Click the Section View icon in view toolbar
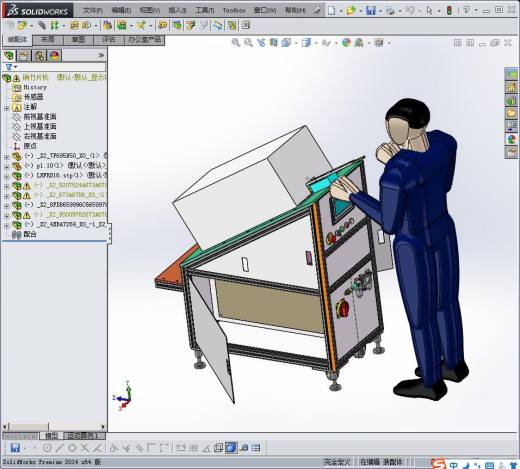 tap(274, 43)
